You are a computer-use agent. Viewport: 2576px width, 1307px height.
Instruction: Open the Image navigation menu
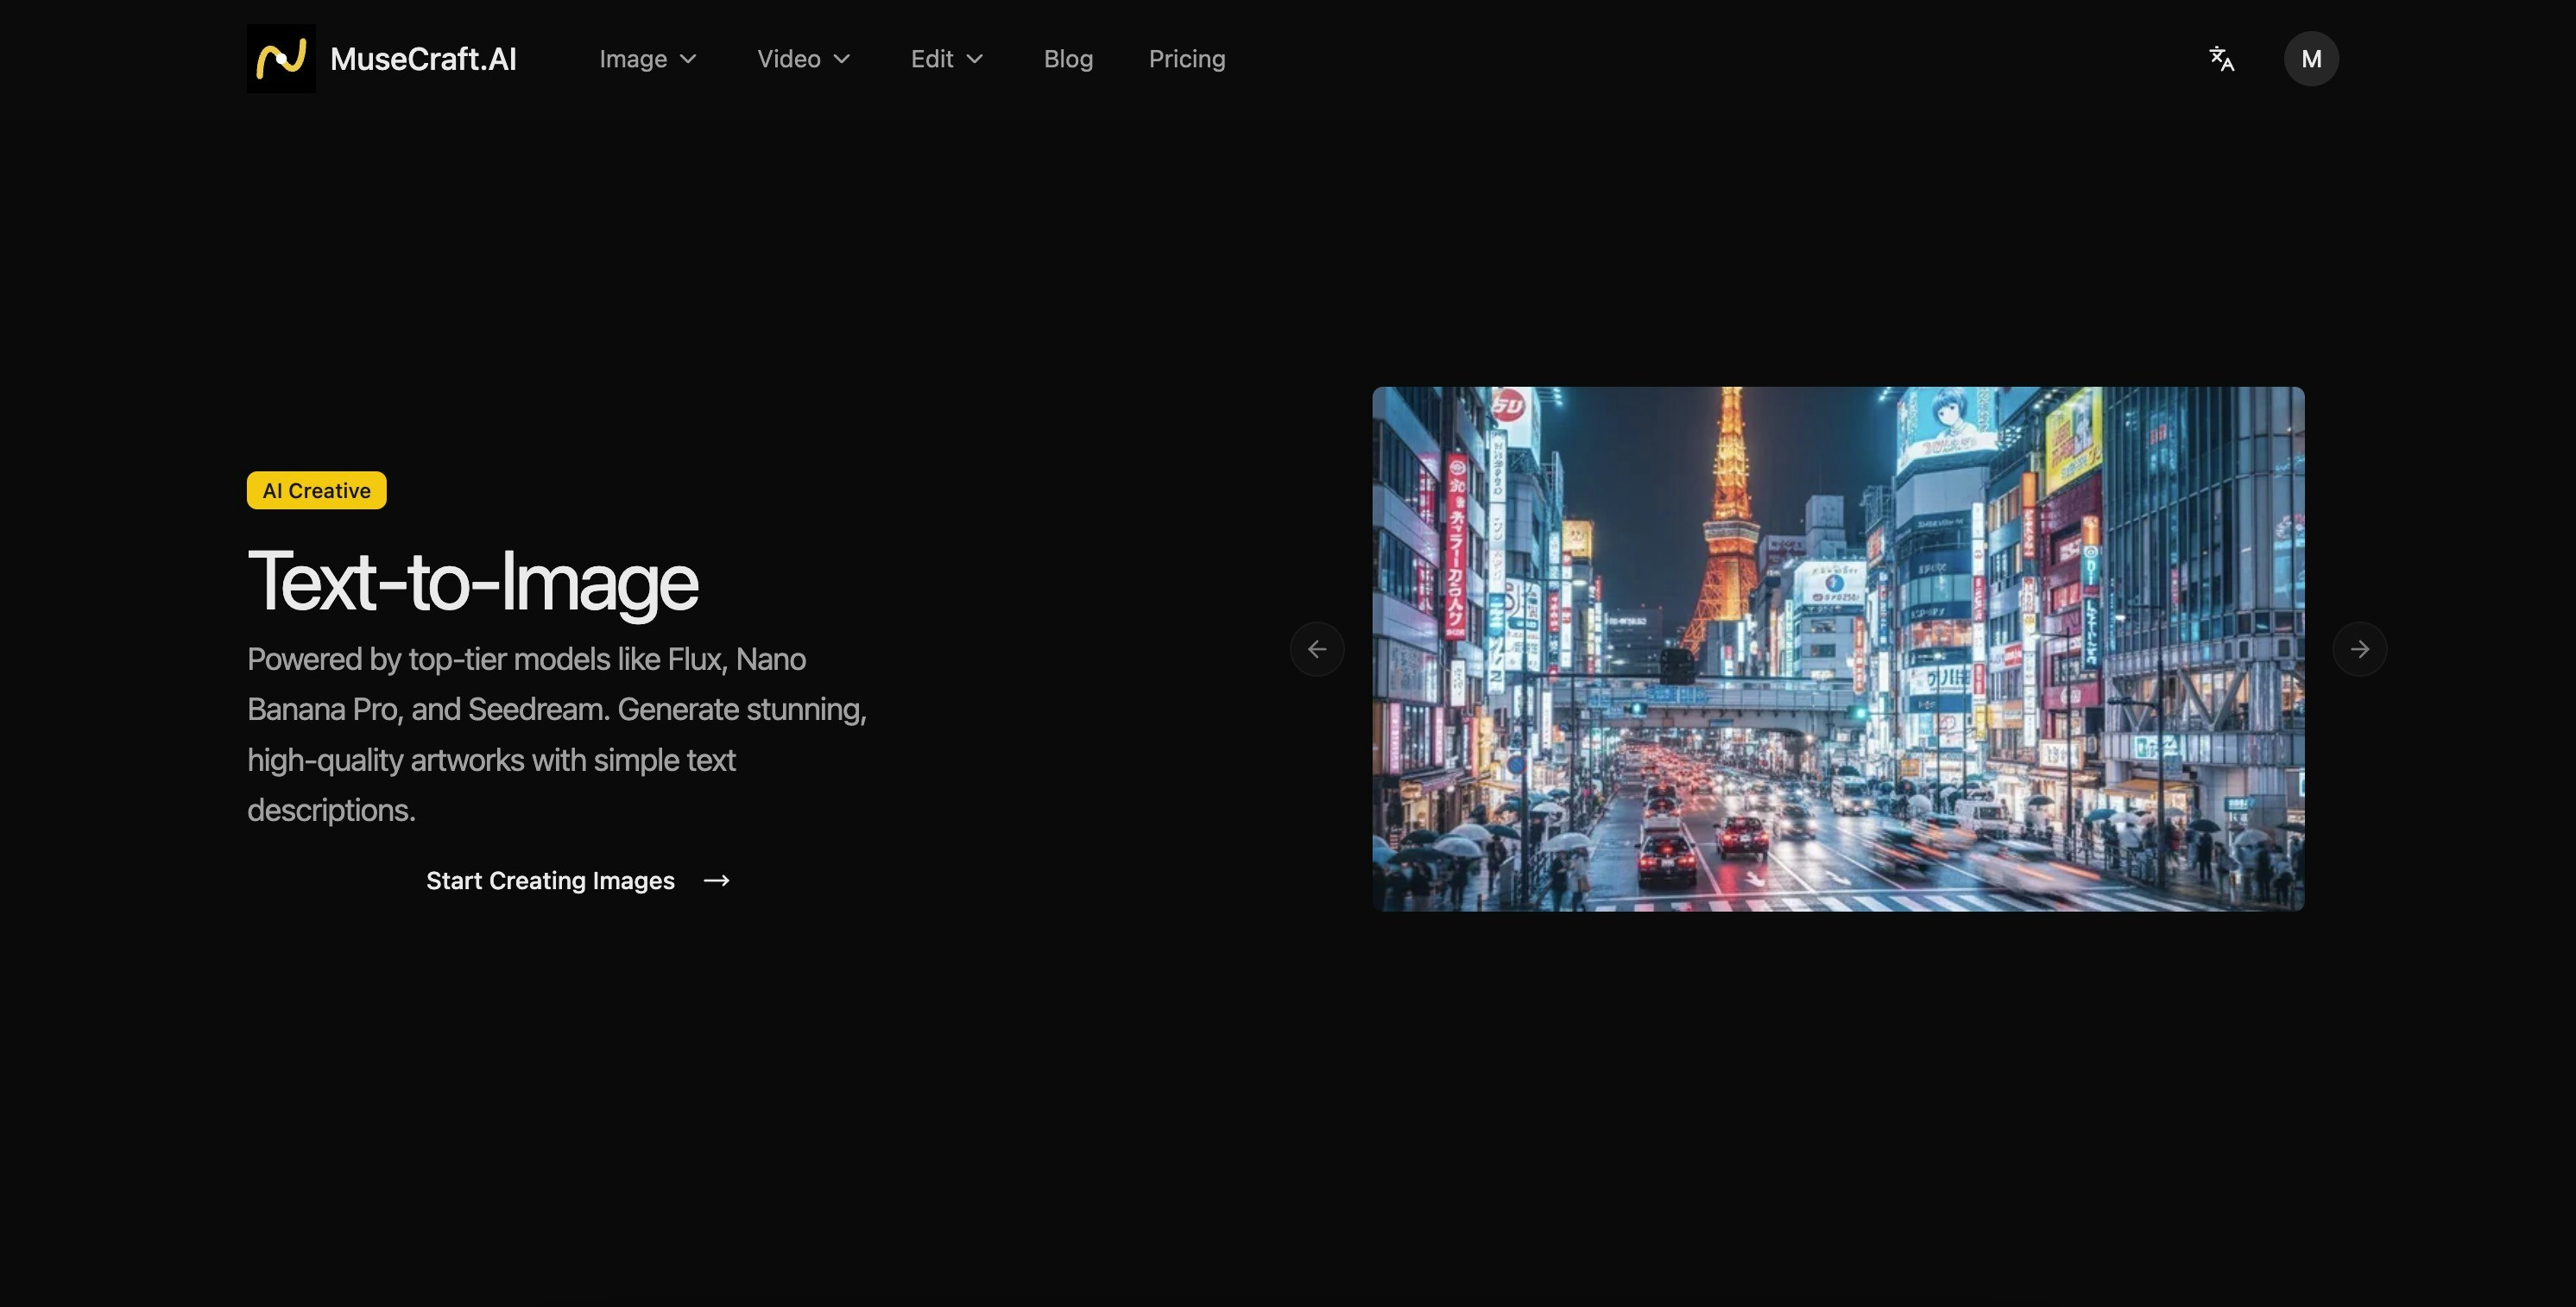tap(633, 59)
